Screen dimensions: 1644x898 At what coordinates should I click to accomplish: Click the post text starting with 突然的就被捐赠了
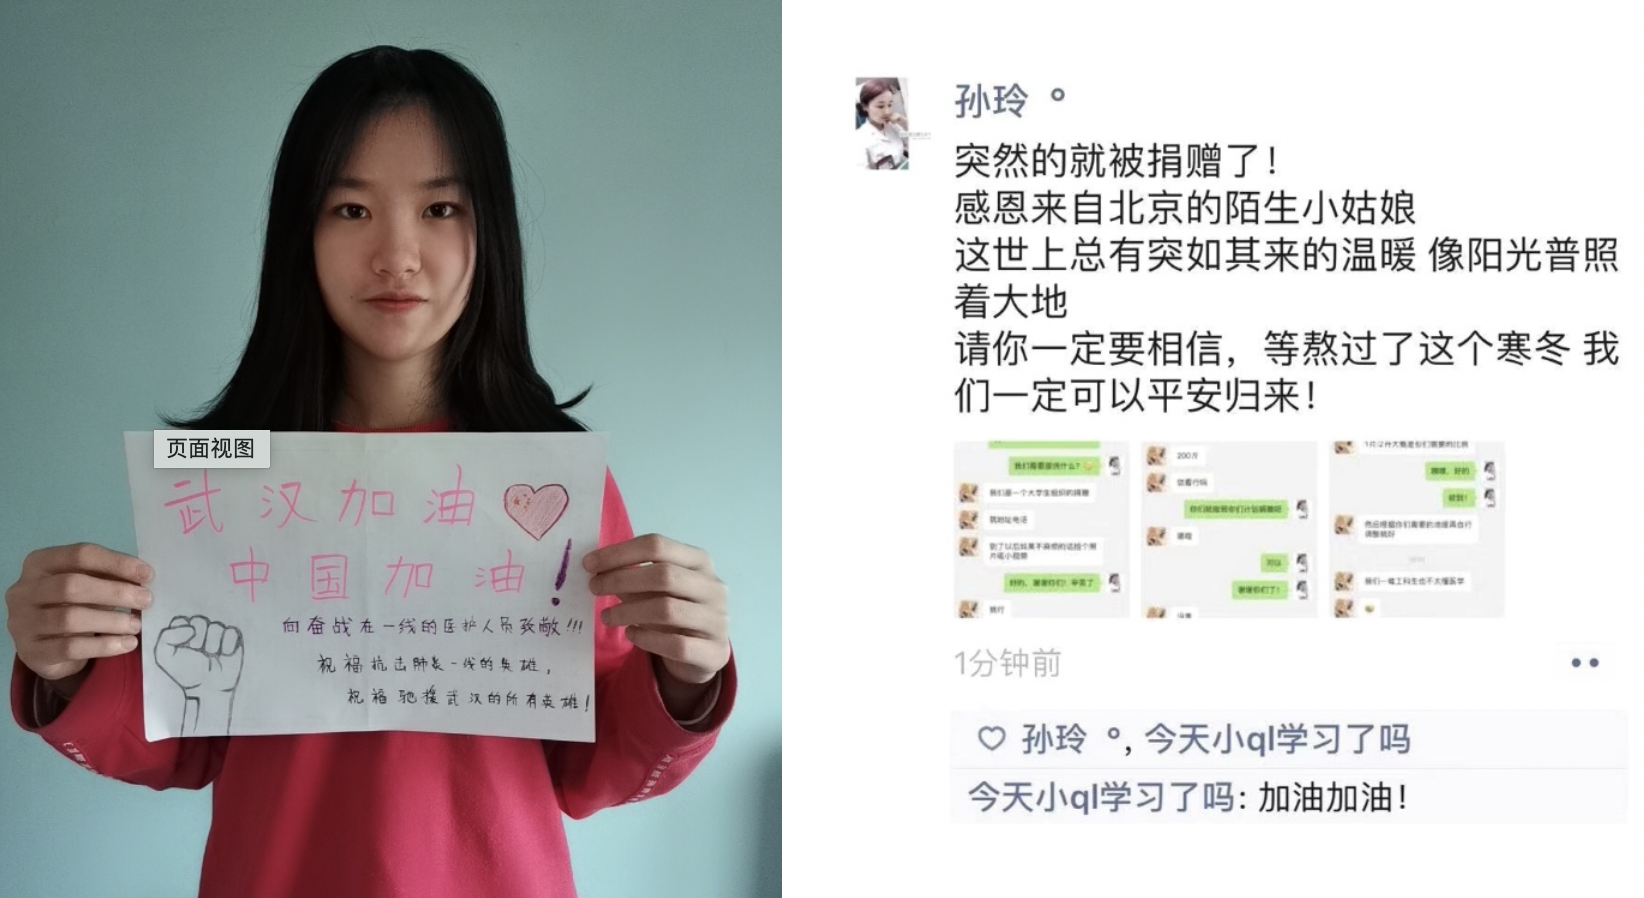[x=1286, y=278]
